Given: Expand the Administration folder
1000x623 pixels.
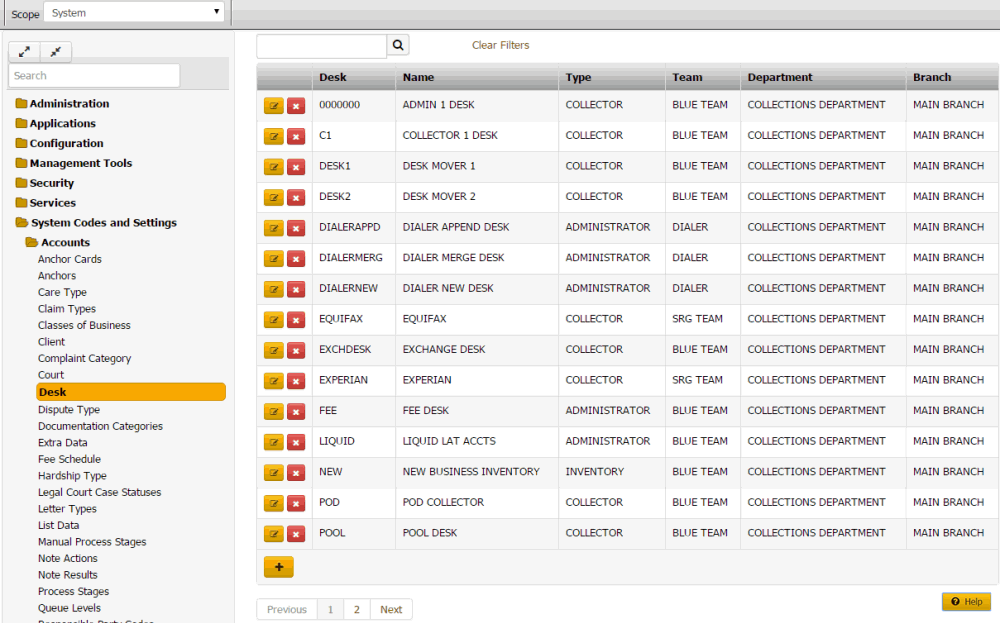Looking at the screenshot, I should tap(69, 104).
